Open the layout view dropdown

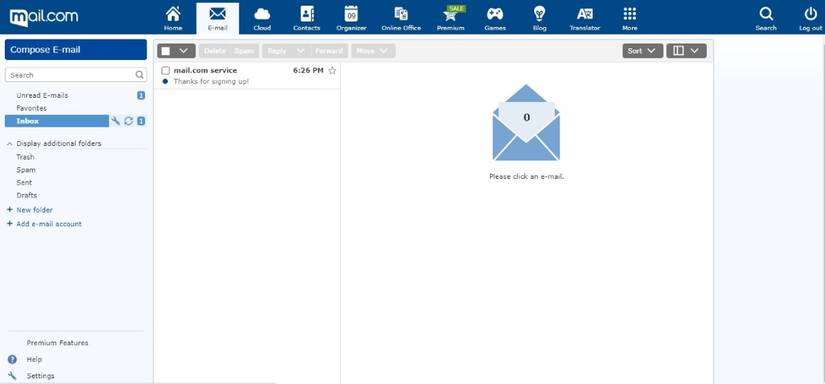tap(686, 50)
